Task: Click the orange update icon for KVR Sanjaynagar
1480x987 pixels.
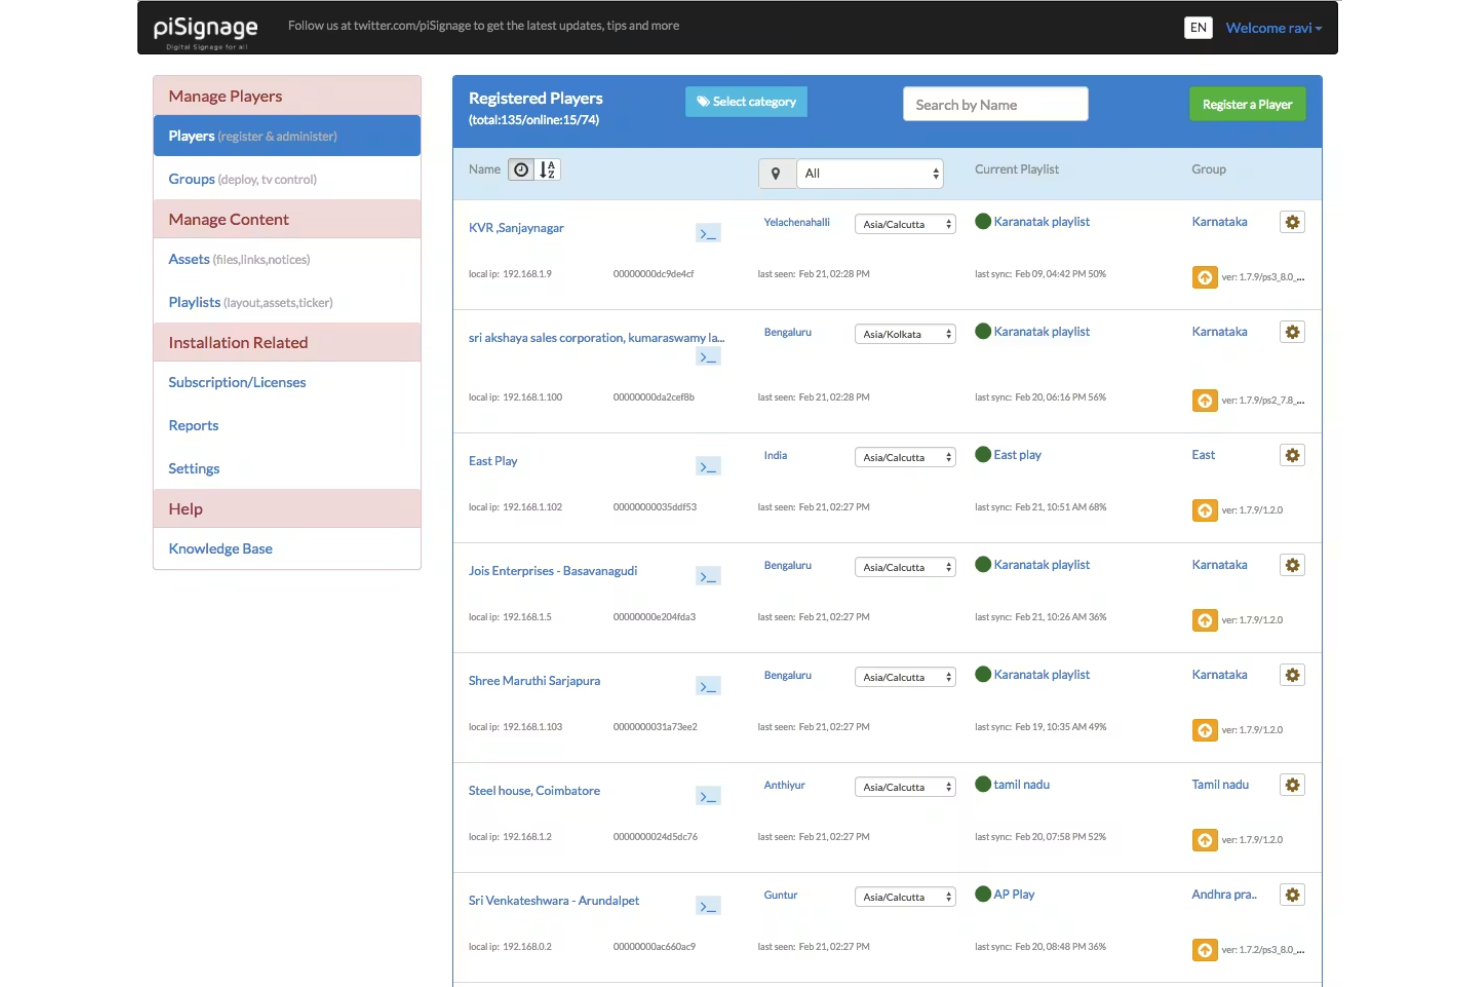Action: point(1205,277)
